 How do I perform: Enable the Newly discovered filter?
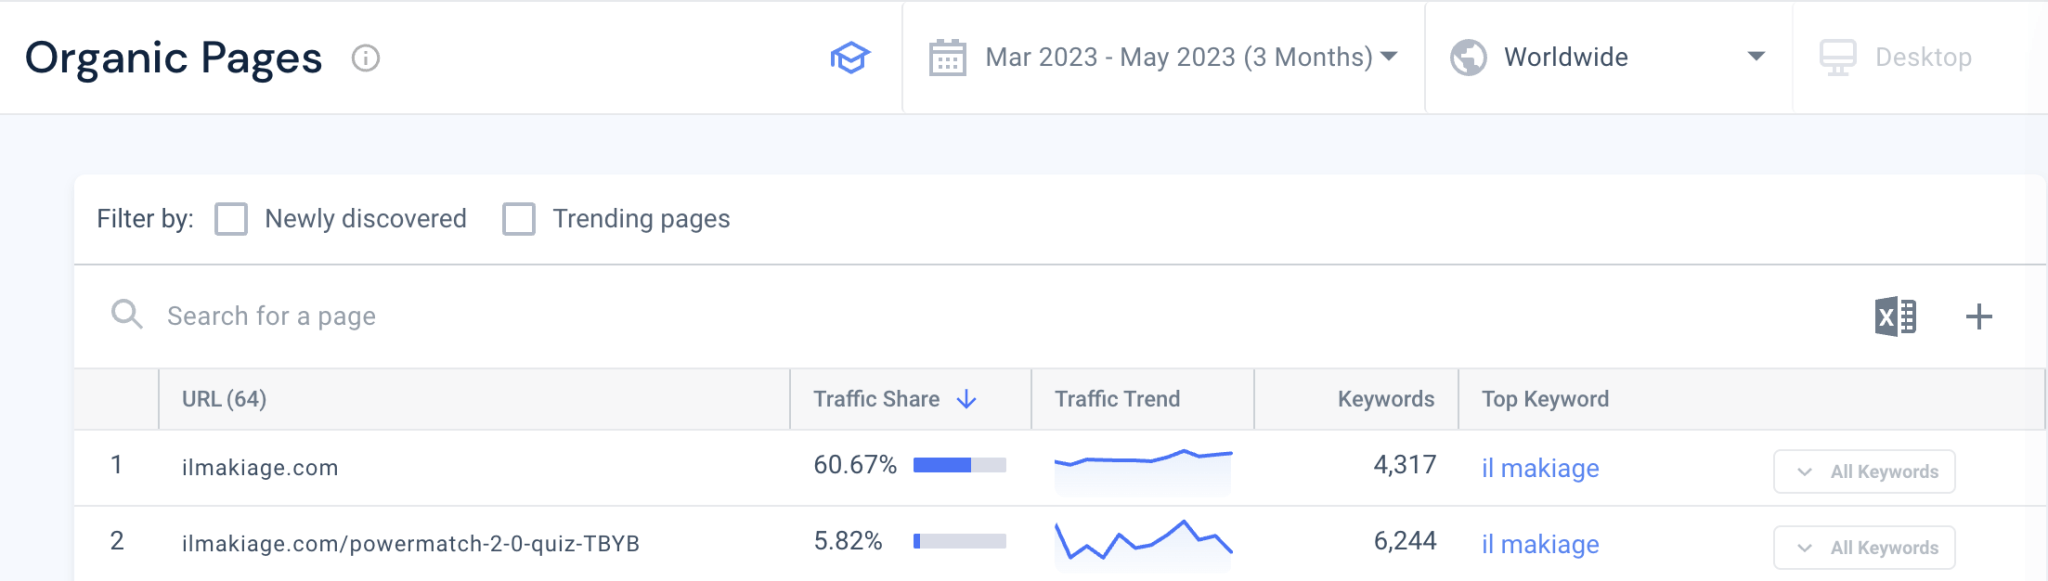(231, 219)
